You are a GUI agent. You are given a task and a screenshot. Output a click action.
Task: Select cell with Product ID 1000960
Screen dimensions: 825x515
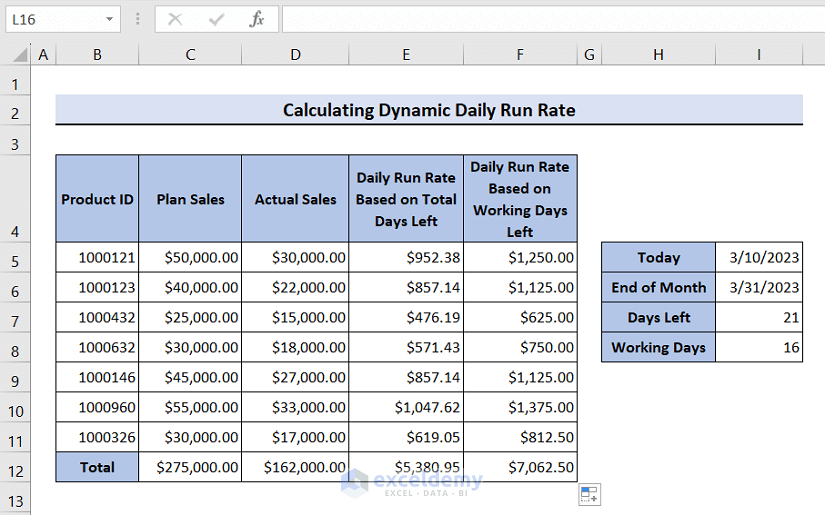click(97, 407)
